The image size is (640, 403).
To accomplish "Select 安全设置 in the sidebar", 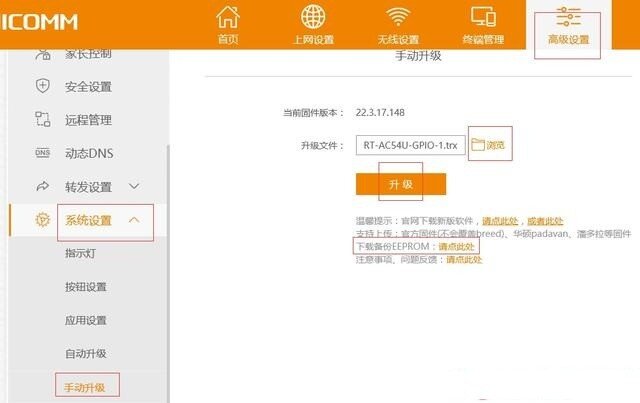I will coord(88,87).
